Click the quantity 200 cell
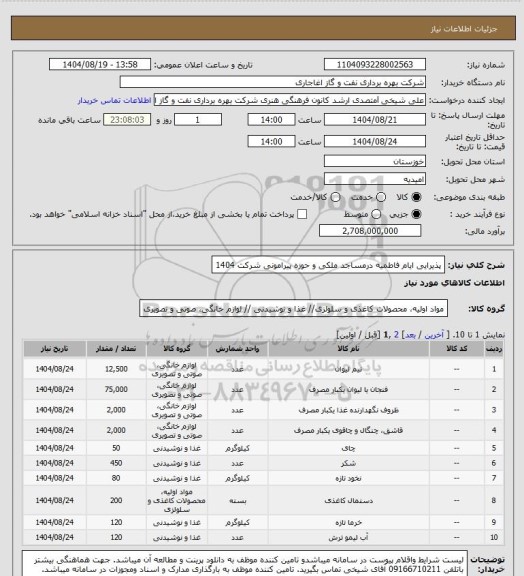524x576 pixels. coord(116,500)
